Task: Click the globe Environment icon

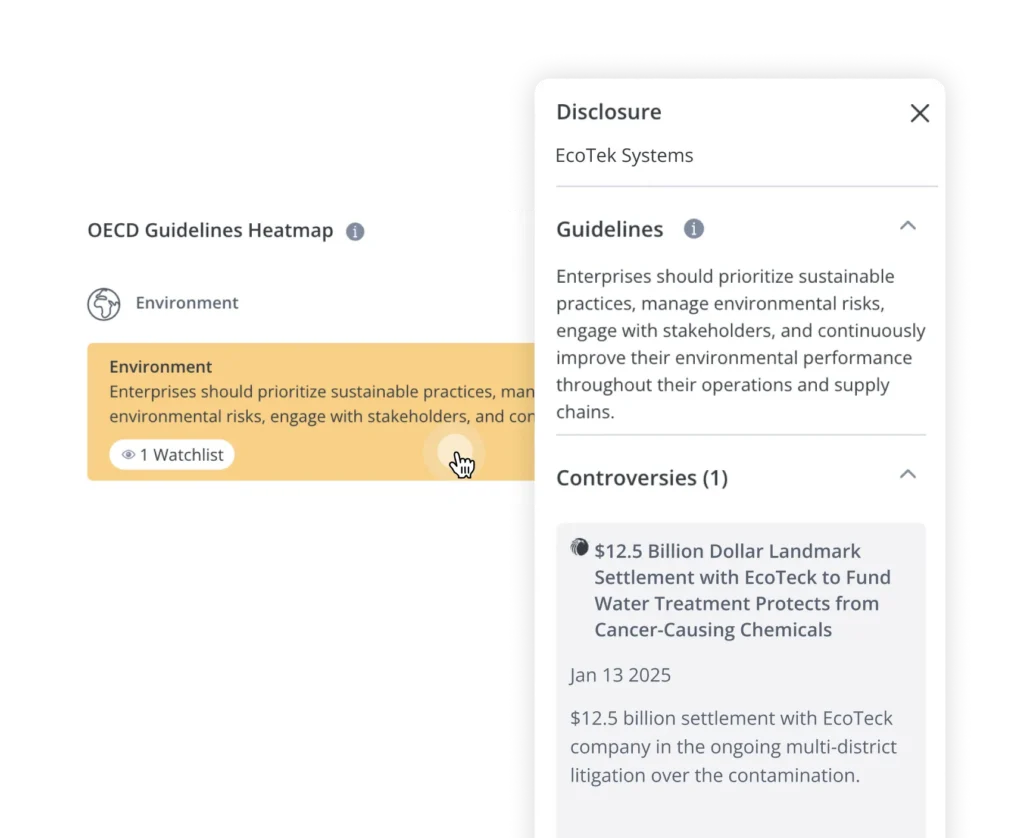Action: [x=104, y=304]
